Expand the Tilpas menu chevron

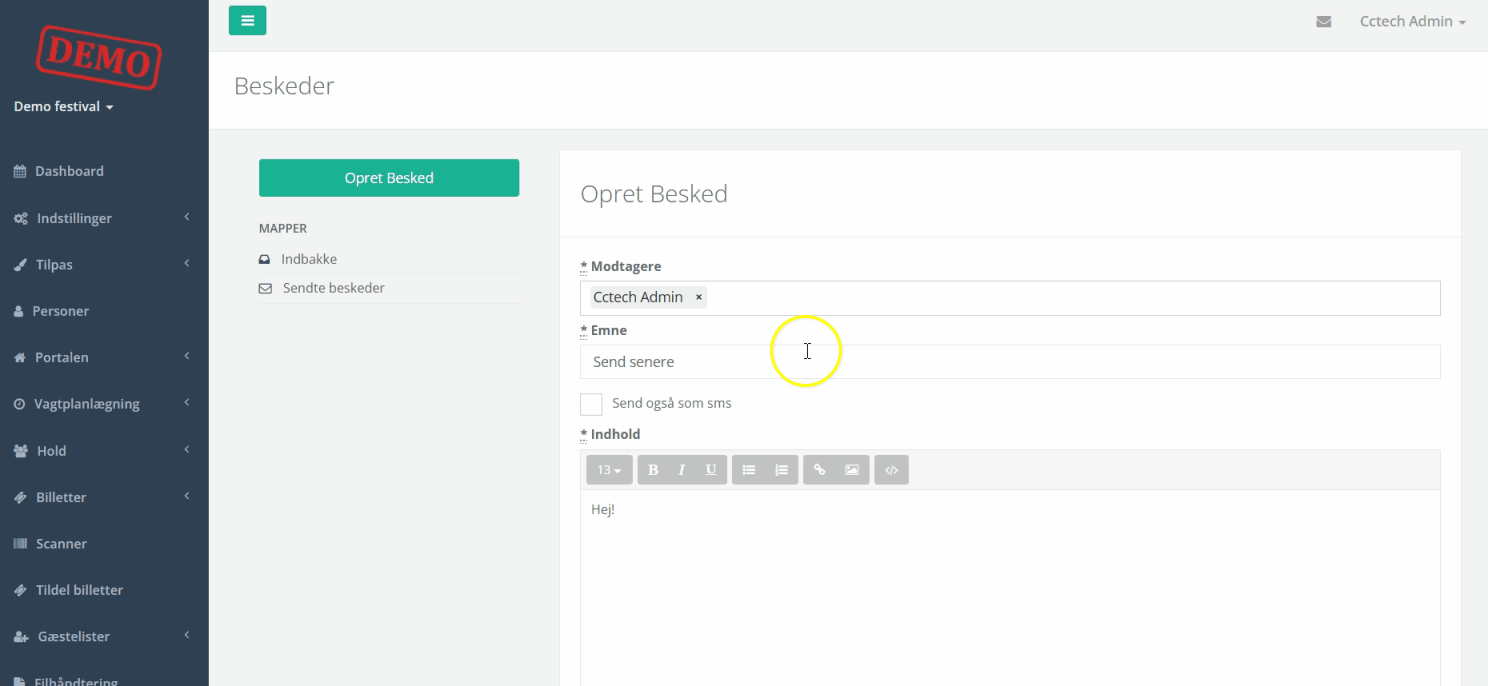point(187,264)
